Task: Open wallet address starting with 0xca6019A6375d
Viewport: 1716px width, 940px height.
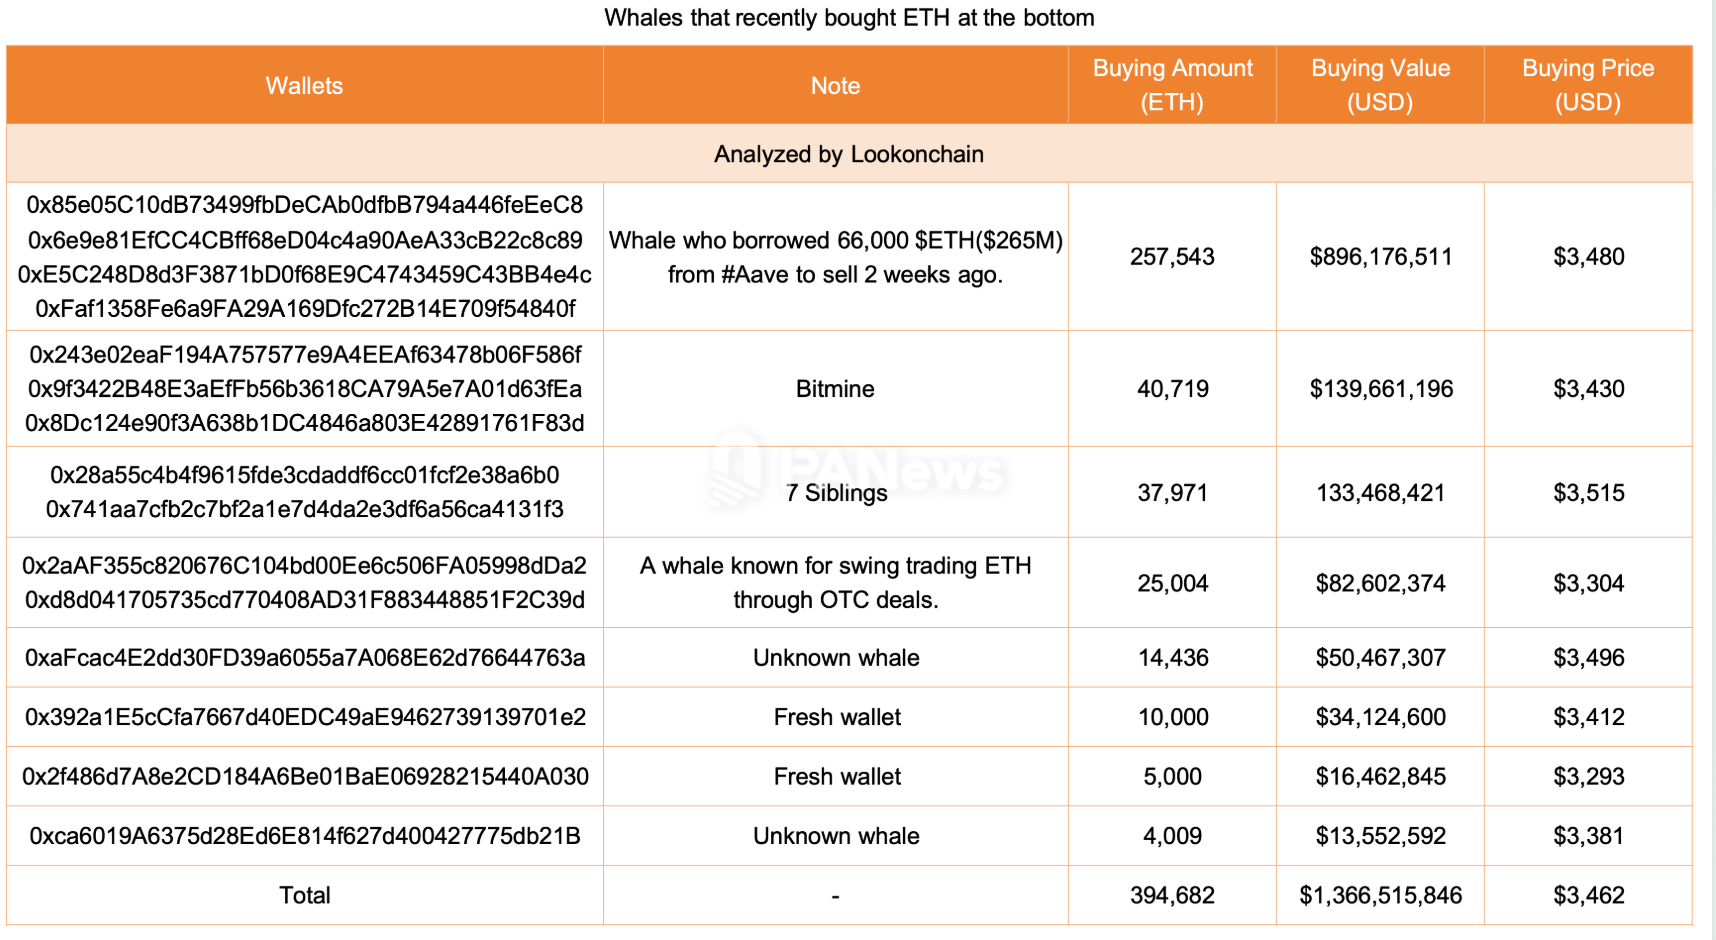Action: point(305,836)
